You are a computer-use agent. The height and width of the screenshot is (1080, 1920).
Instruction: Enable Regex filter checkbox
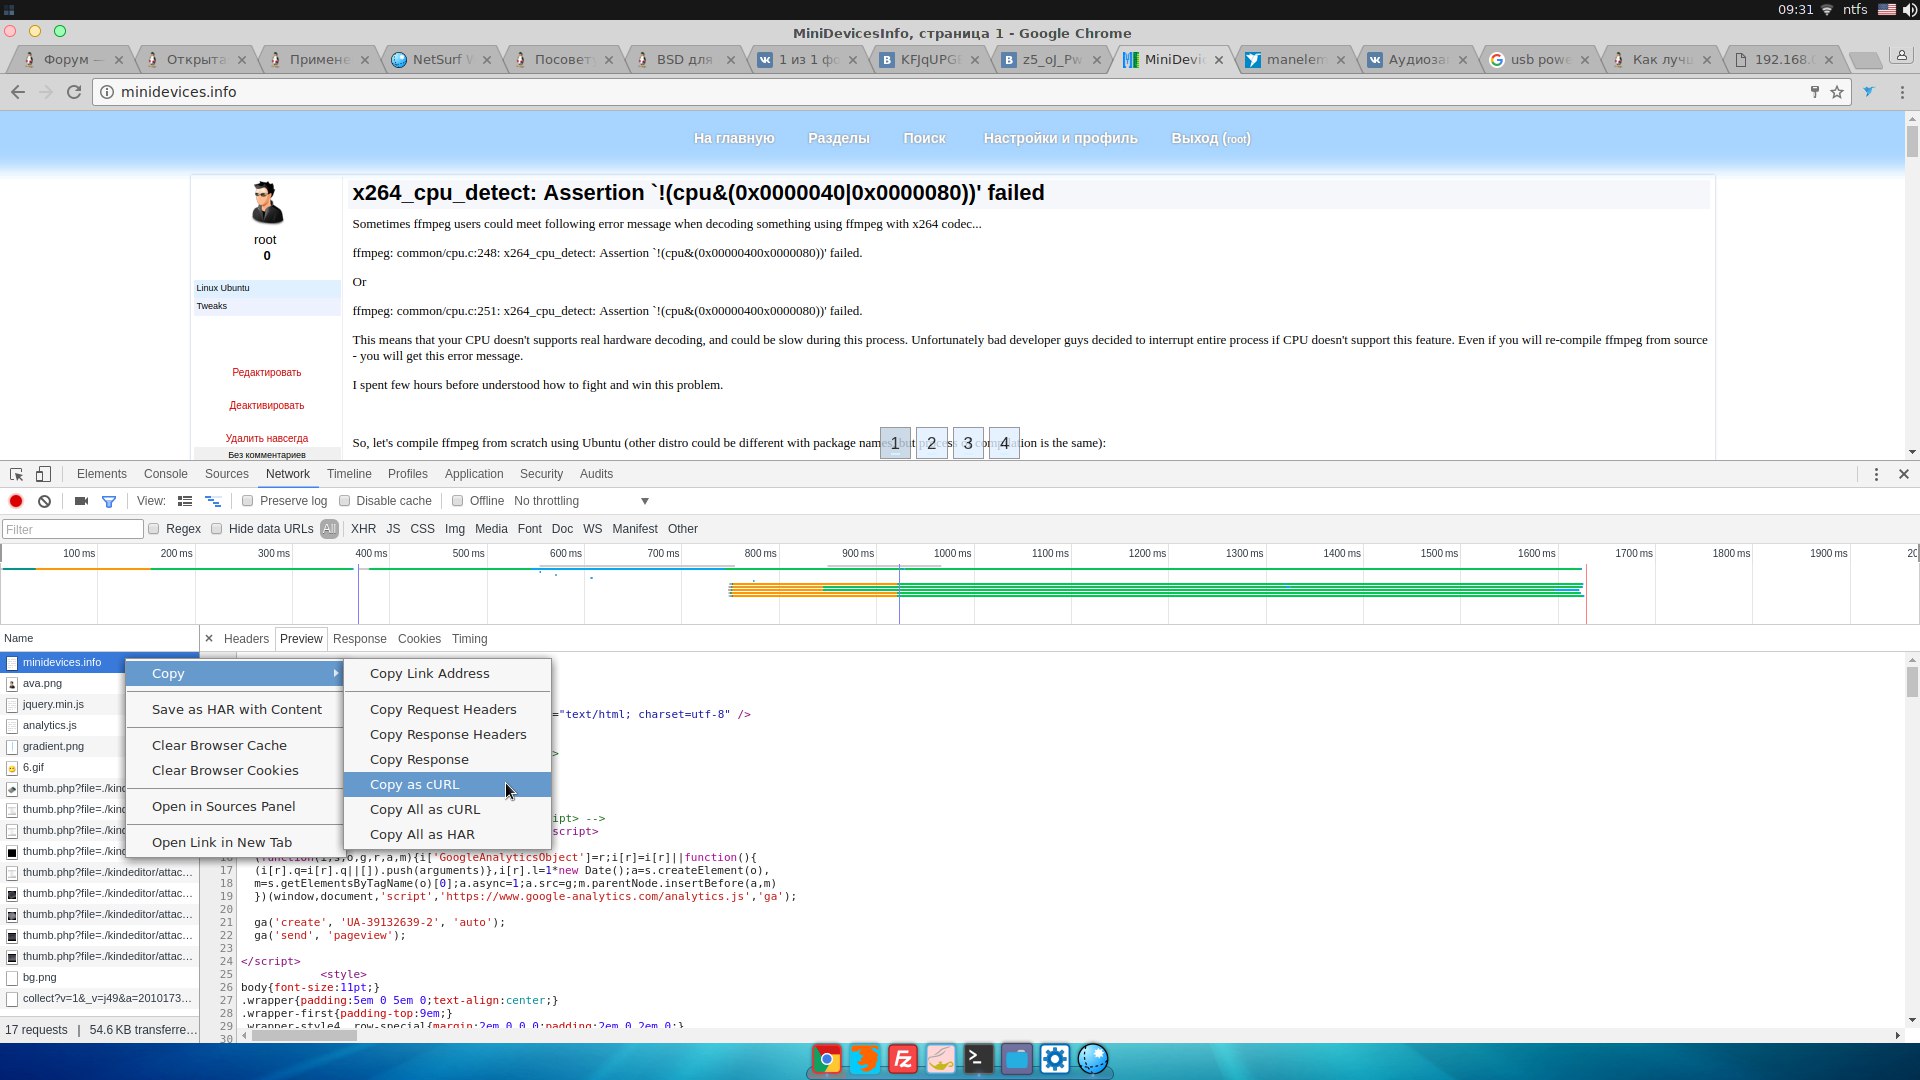pyautogui.click(x=154, y=529)
